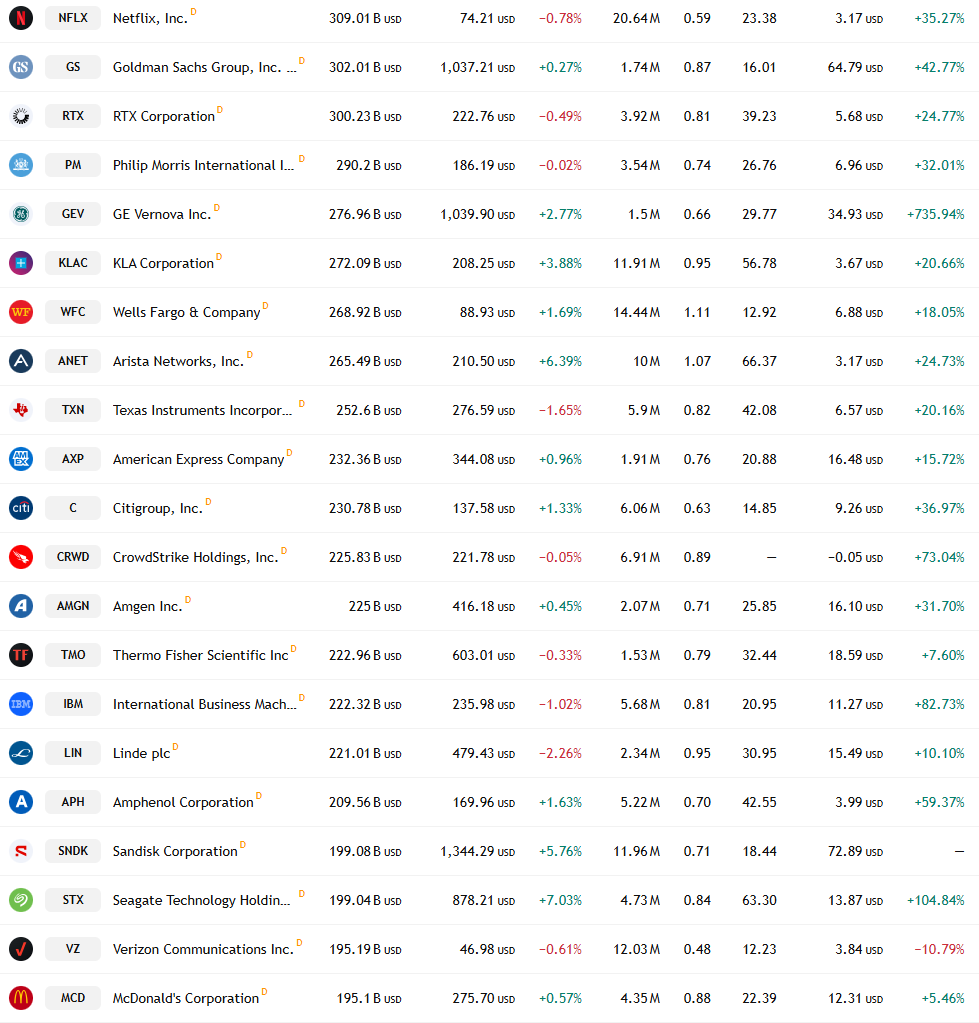Open Thermo Fisher Scientific Inc link
Screen dimensions: 979x1023
pos(201,655)
